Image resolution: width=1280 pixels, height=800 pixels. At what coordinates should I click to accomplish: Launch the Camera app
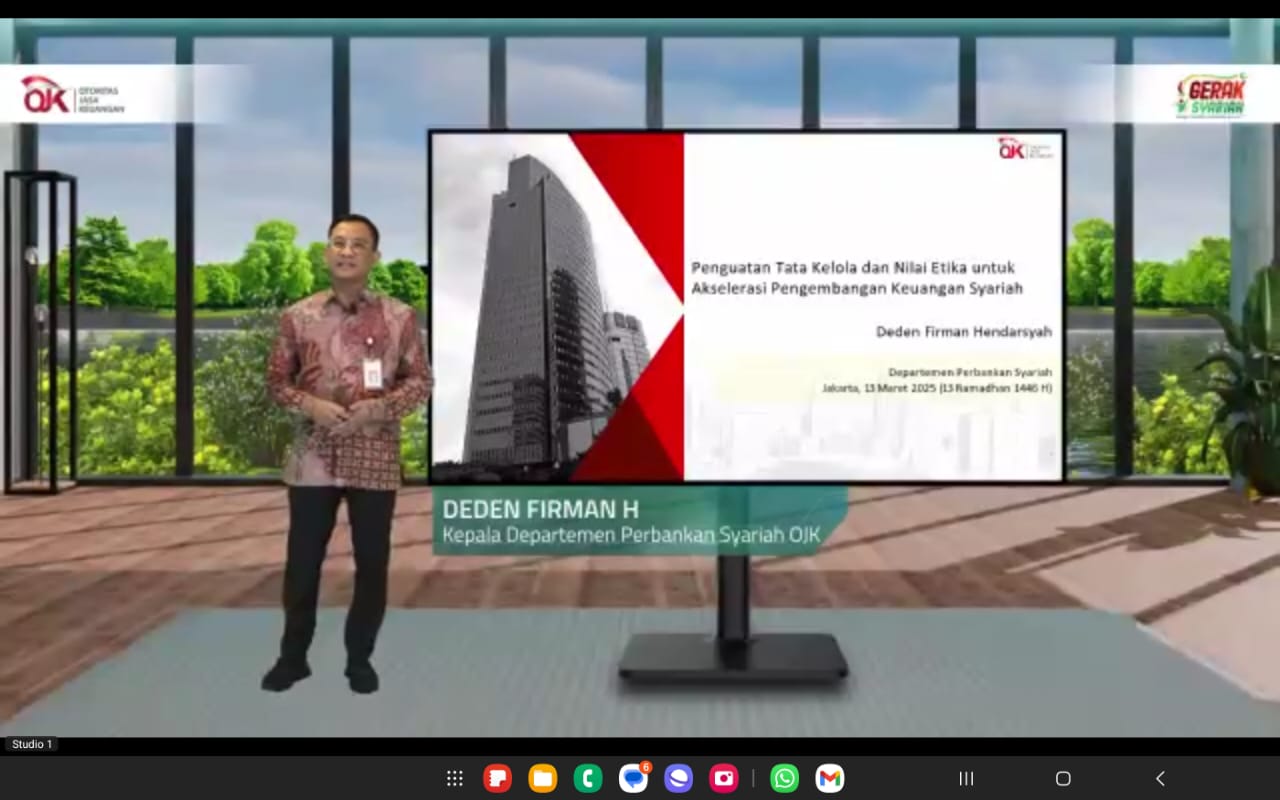click(x=723, y=778)
